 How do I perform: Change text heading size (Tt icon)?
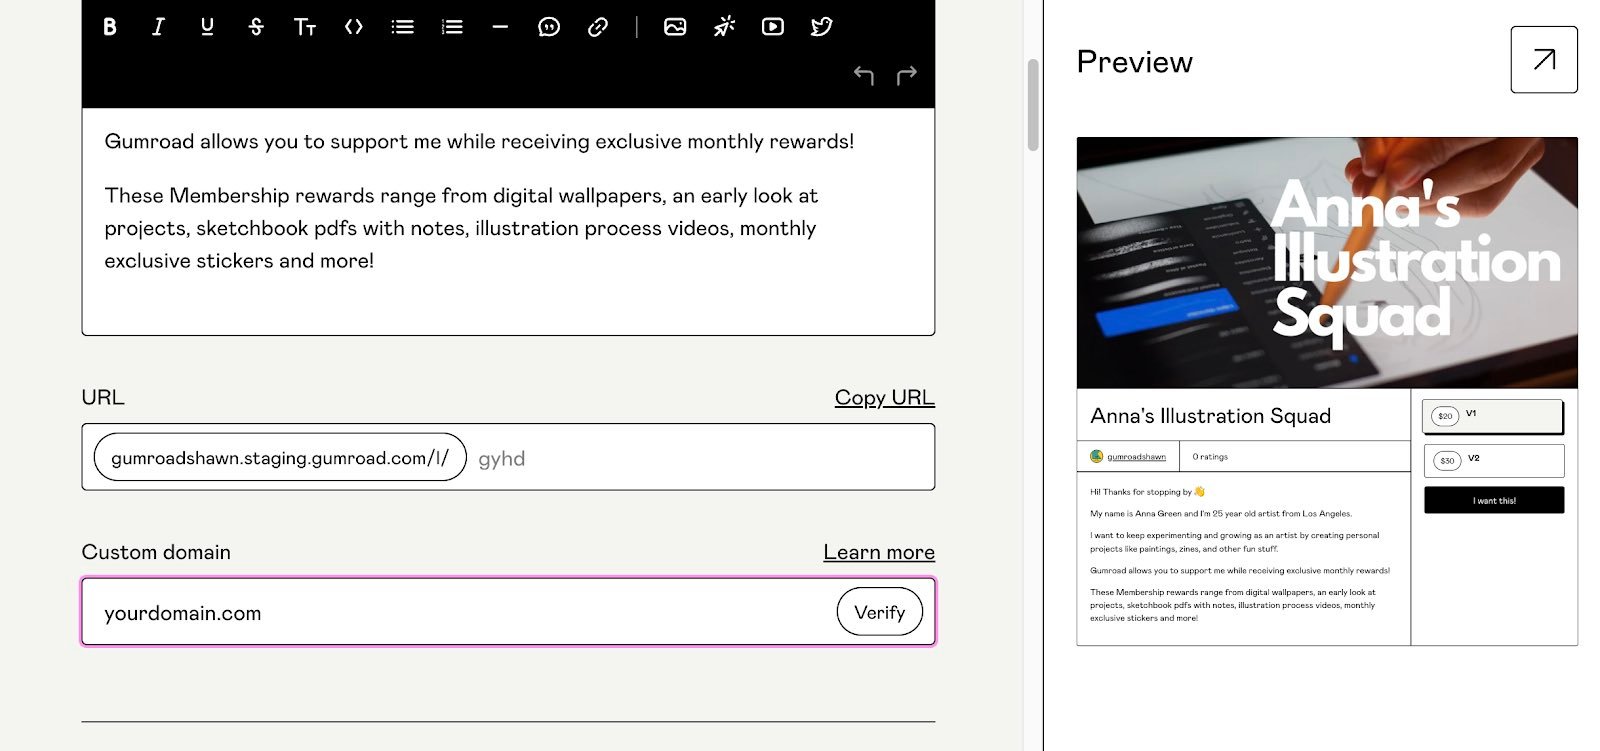305,27
